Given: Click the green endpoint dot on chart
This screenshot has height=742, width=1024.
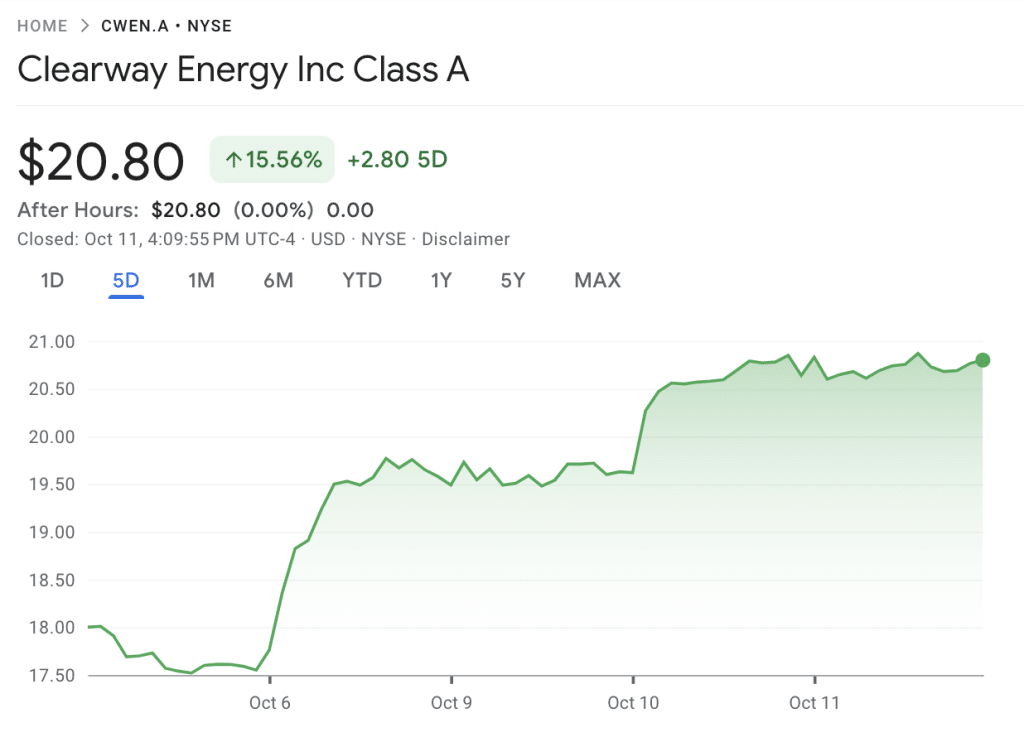Looking at the screenshot, I should pos(982,360).
